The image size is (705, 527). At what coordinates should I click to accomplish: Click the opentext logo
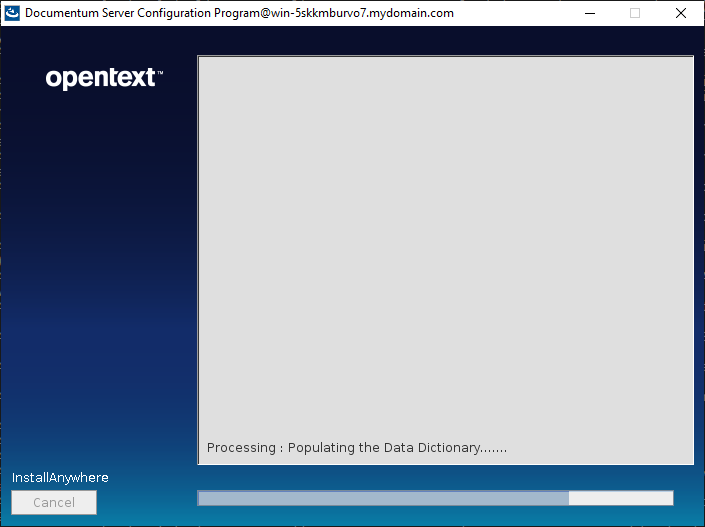104,78
